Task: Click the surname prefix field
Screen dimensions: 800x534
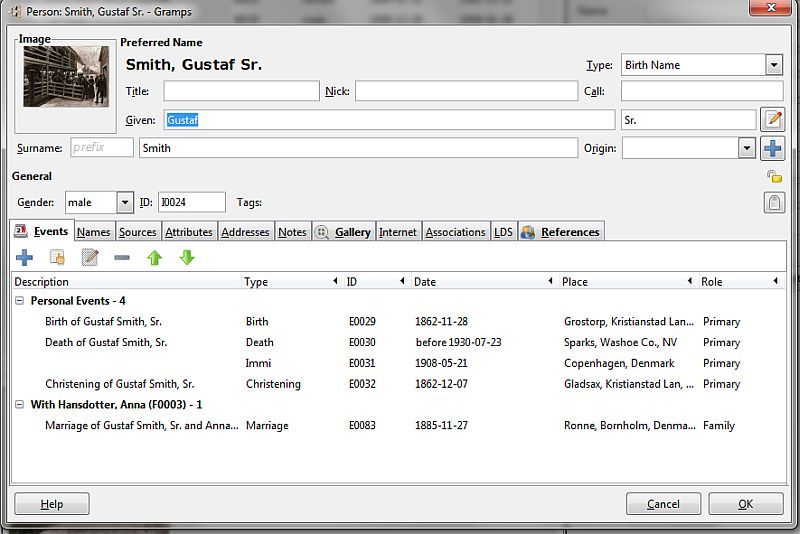Action: pos(102,147)
